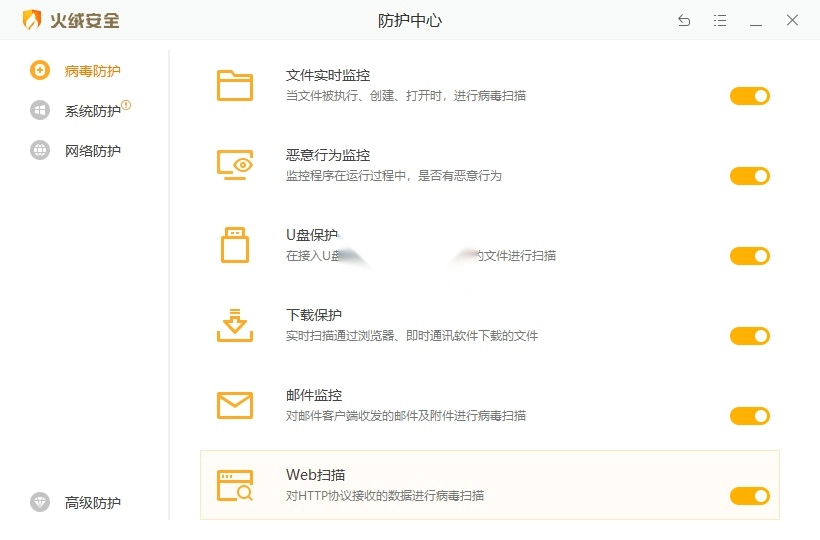Turn off the Web扫描 toggle
This screenshot has height=540, width=820.
(x=749, y=496)
